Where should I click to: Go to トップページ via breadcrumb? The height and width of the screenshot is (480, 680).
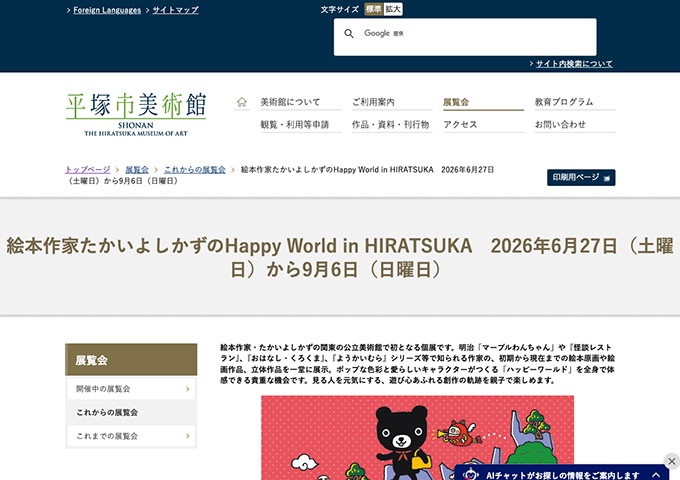tap(88, 170)
